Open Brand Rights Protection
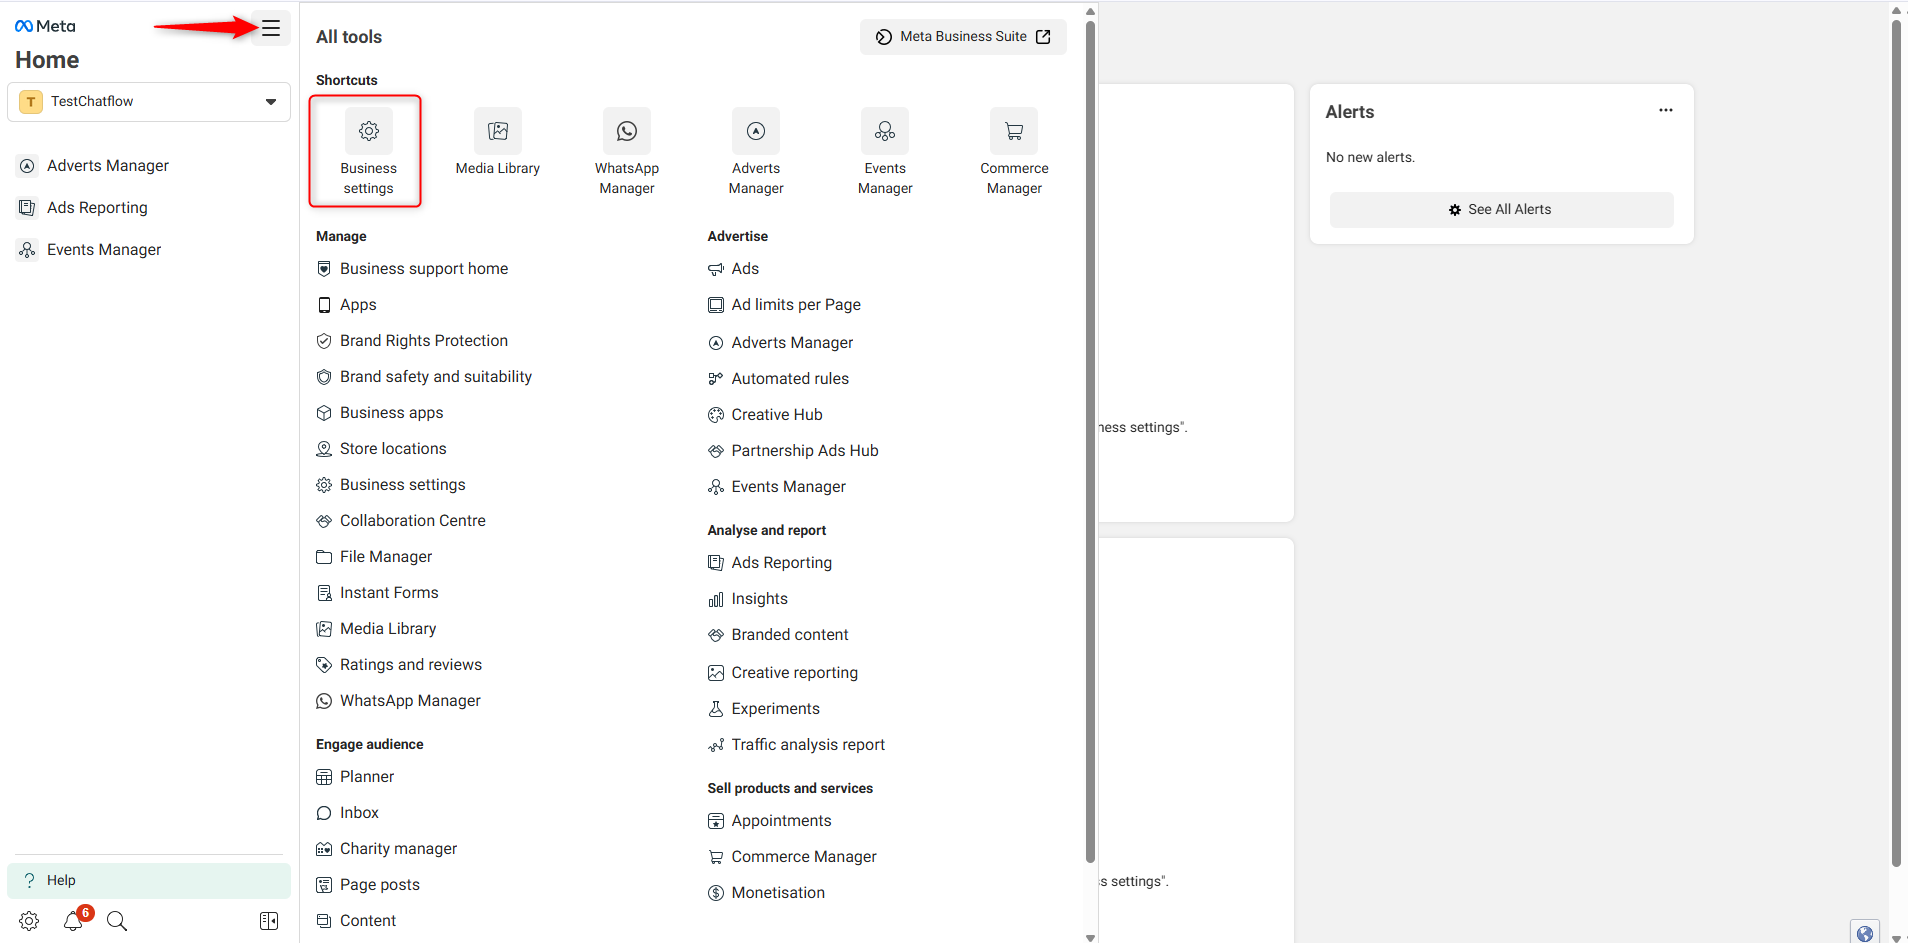The height and width of the screenshot is (943, 1908). point(412,341)
